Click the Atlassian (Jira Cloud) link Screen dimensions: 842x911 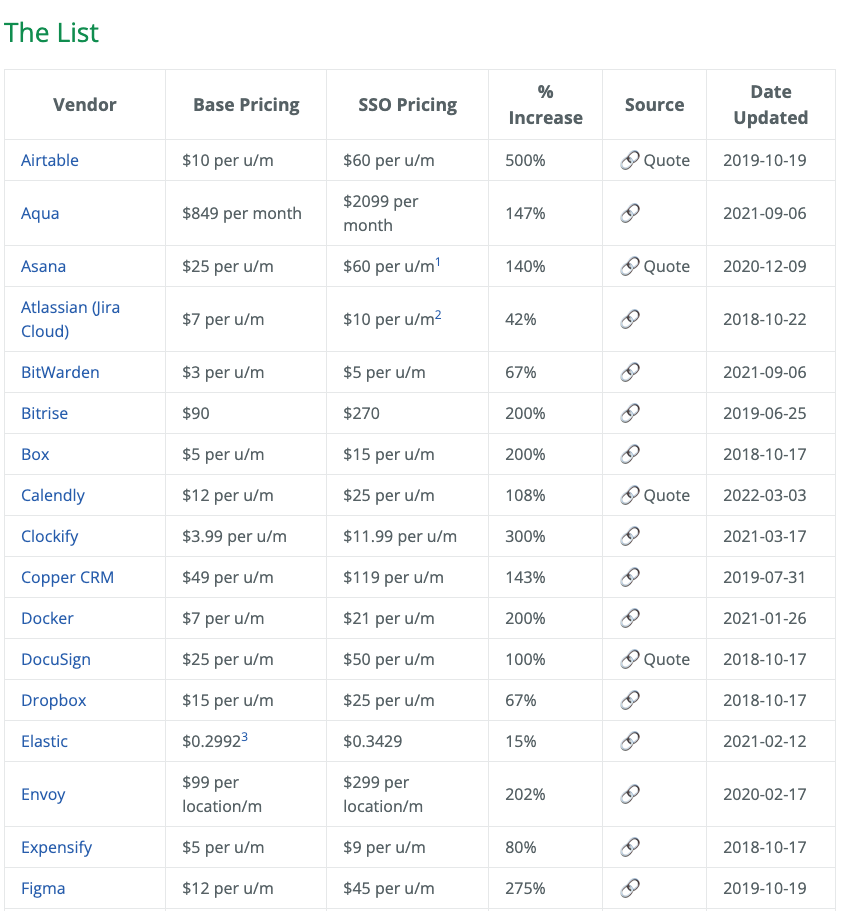70,307
